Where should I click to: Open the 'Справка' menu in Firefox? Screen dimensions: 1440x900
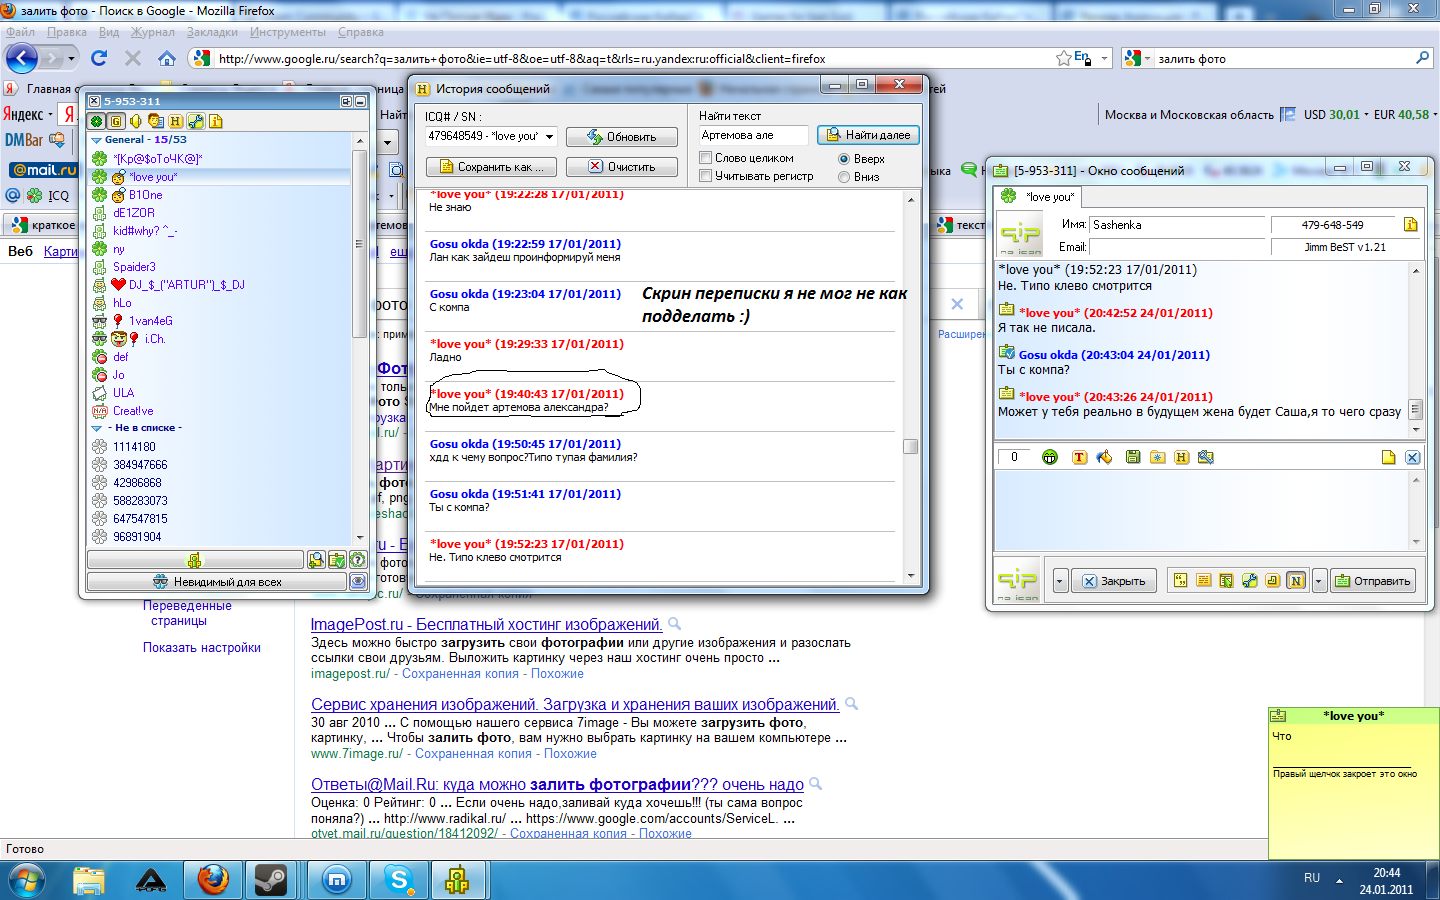click(361, 32)
